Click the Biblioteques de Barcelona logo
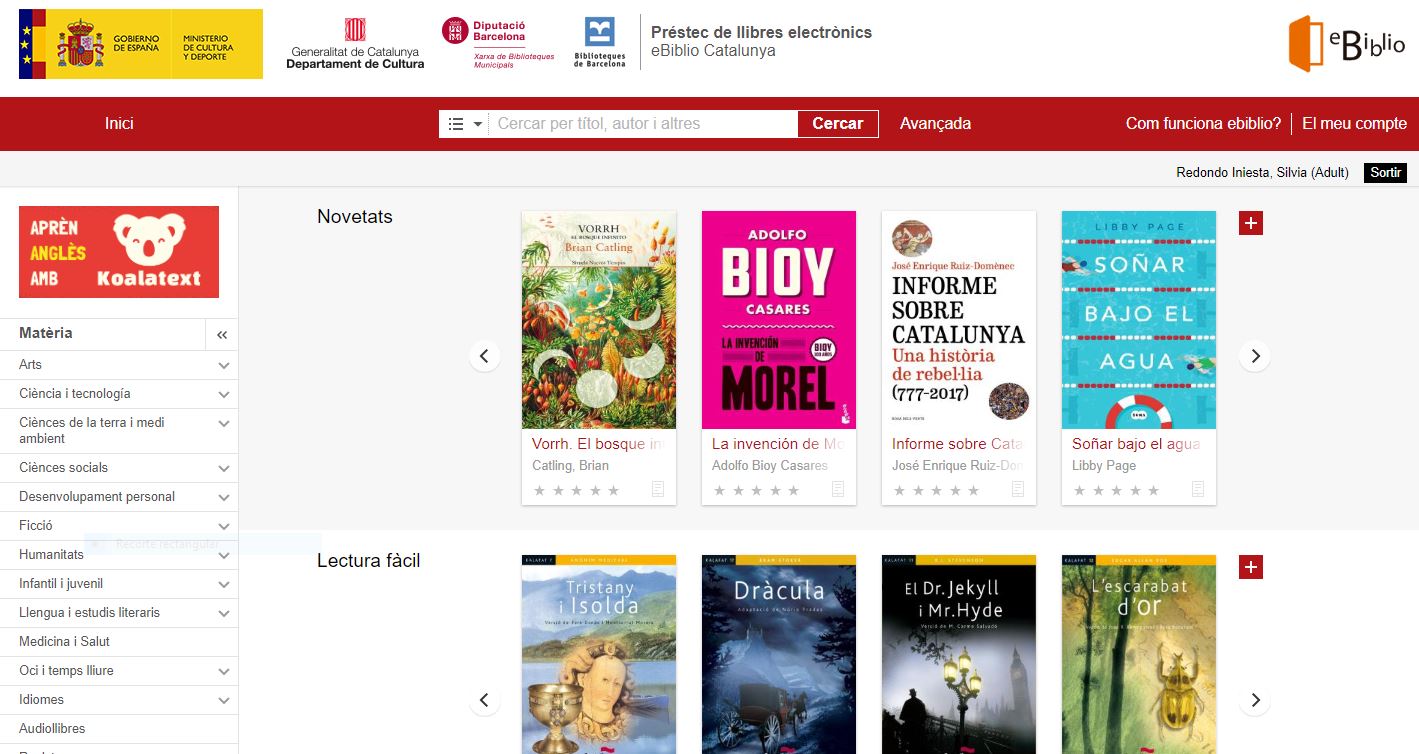 pos(600,44)
